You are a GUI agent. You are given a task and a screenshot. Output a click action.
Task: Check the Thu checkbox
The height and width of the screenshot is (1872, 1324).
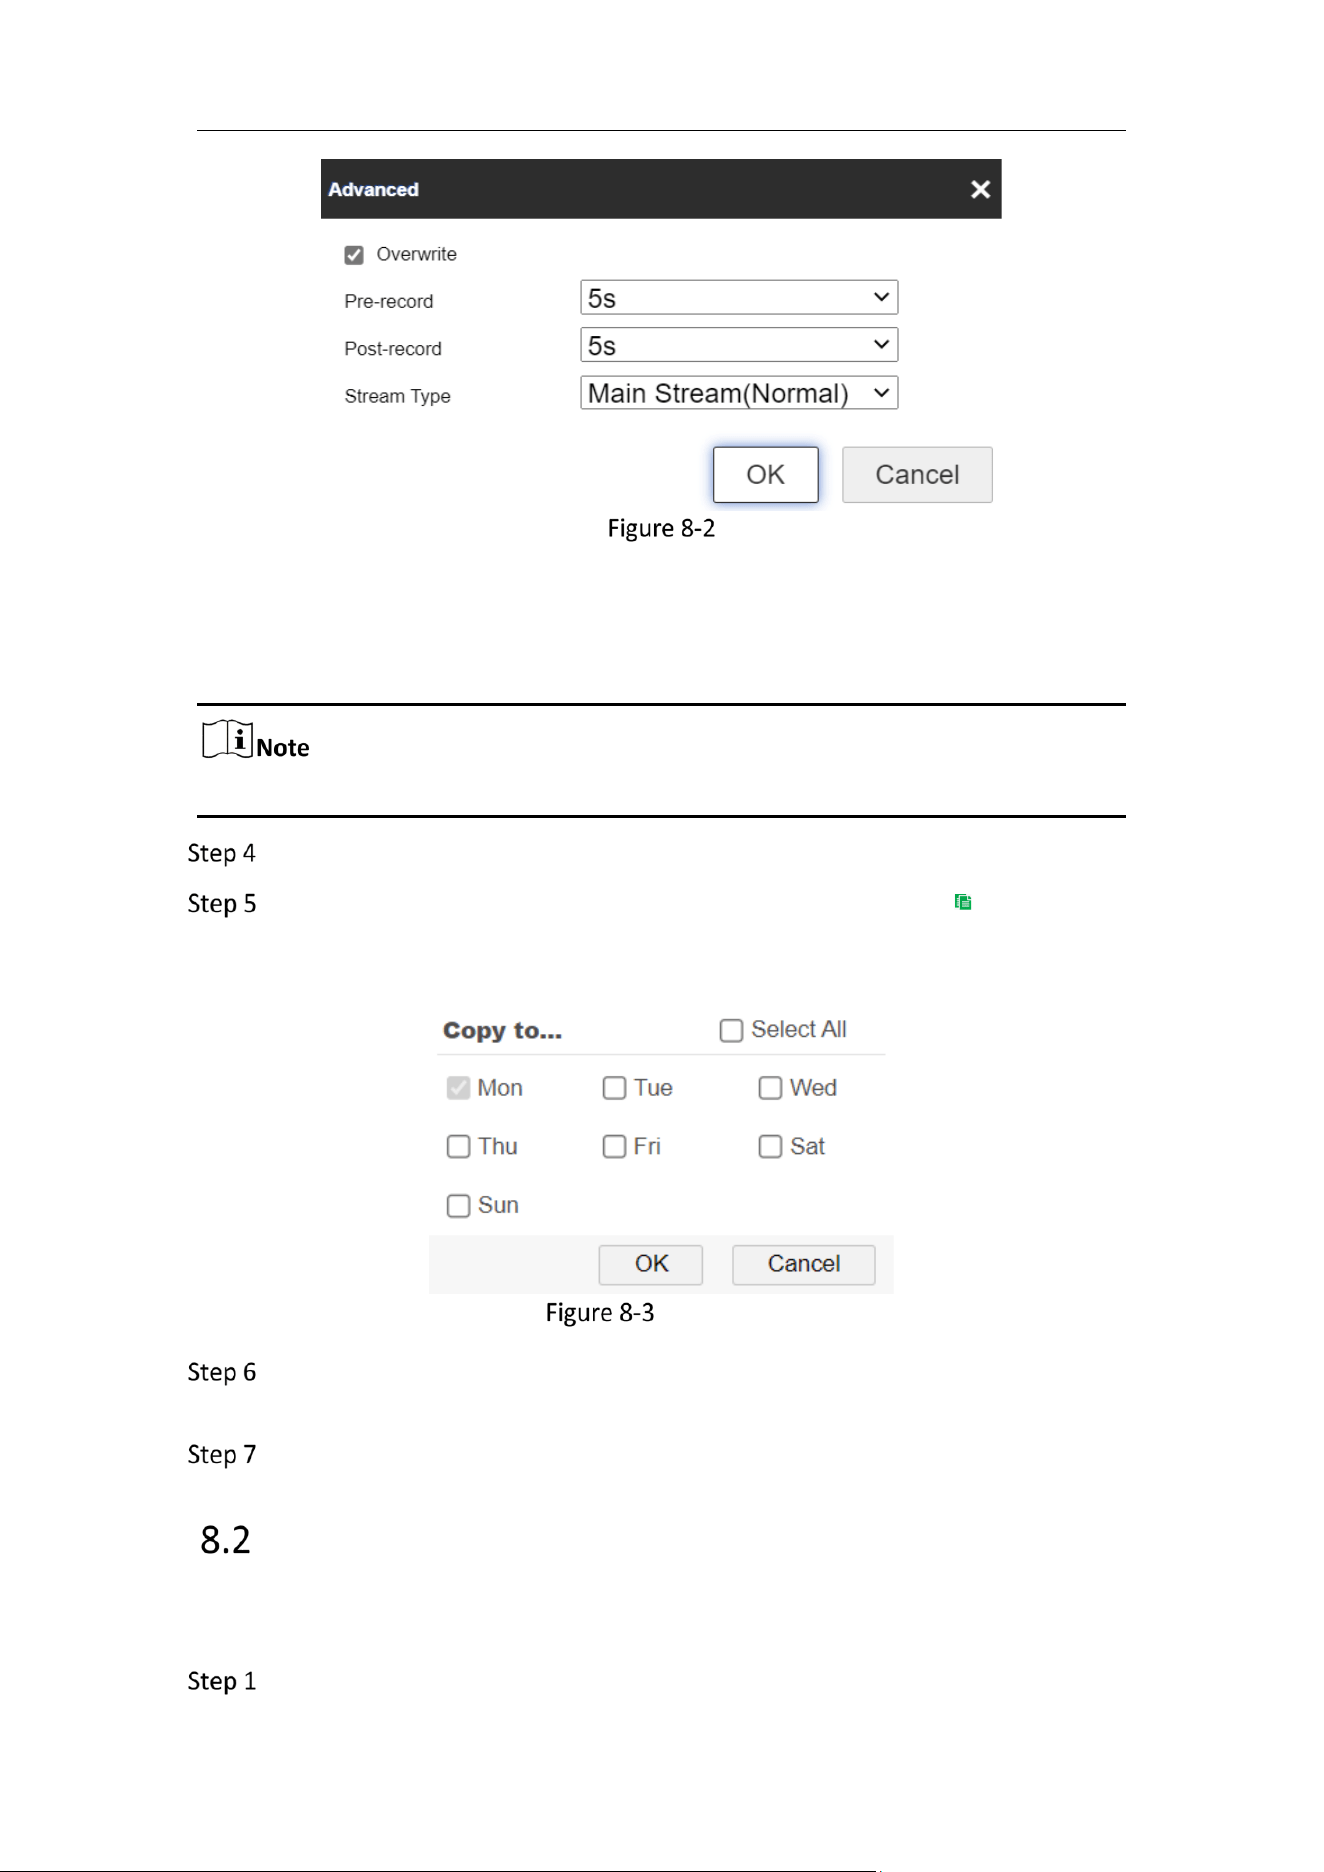pos(458,1146)
